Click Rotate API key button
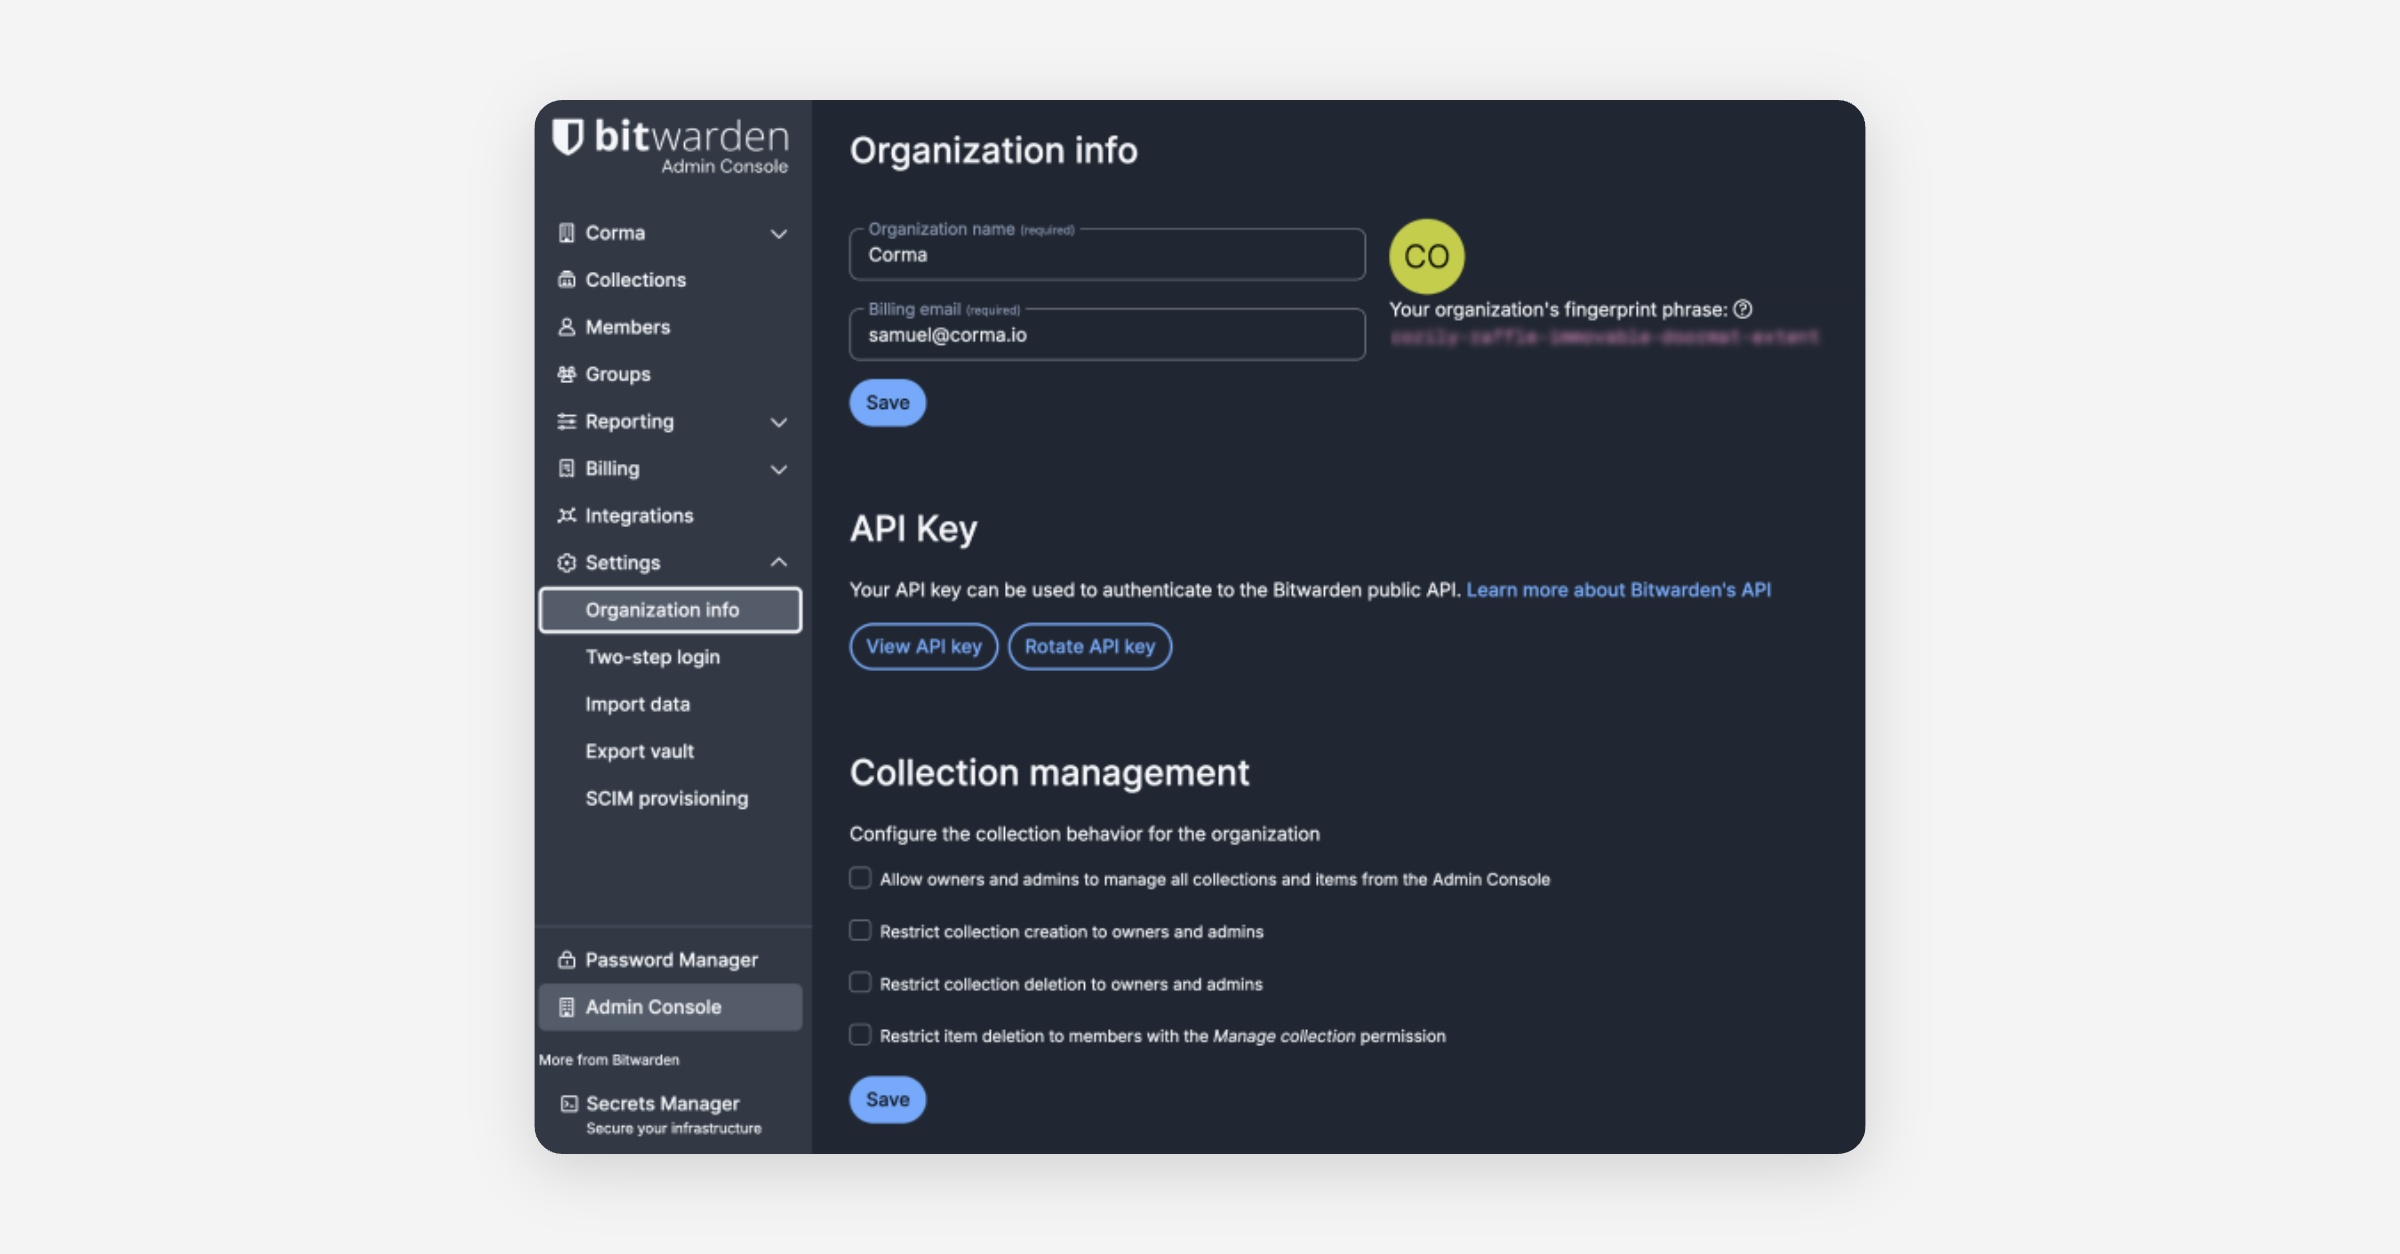The height and width of the screenshot is (1254, 2400). (x=1089, y=646)
